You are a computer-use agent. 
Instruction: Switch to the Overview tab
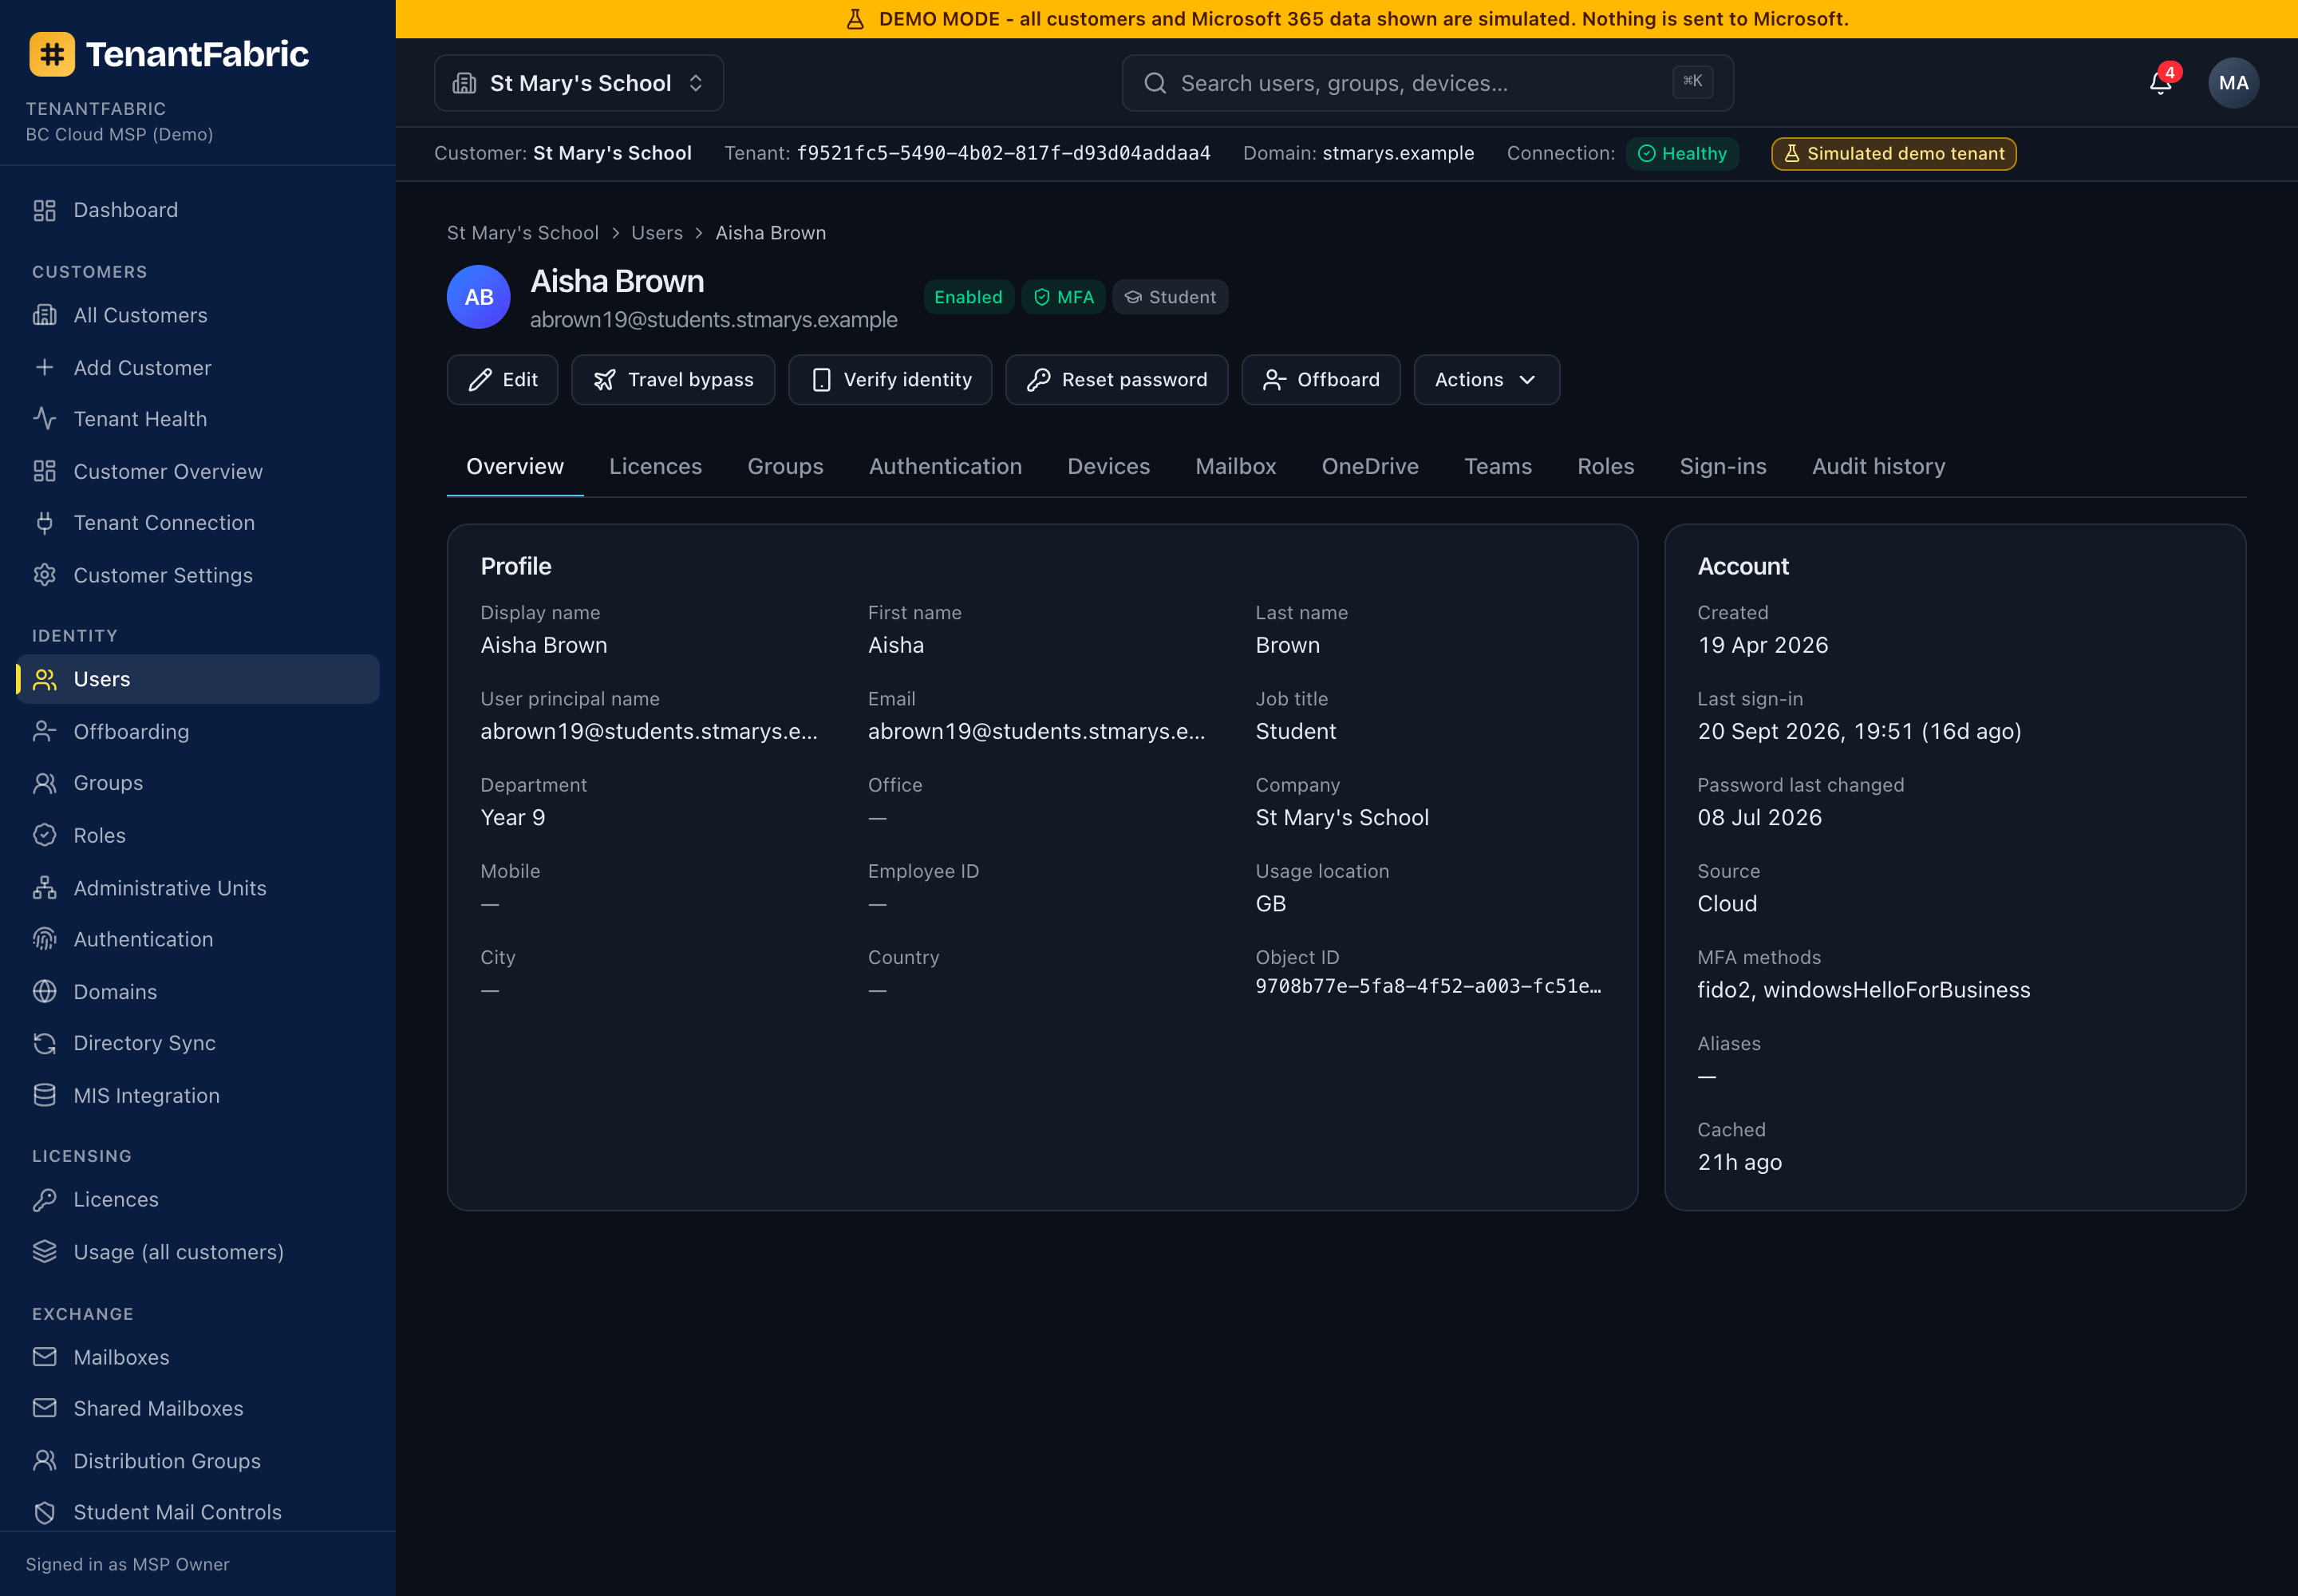click(x=515, y=467)
